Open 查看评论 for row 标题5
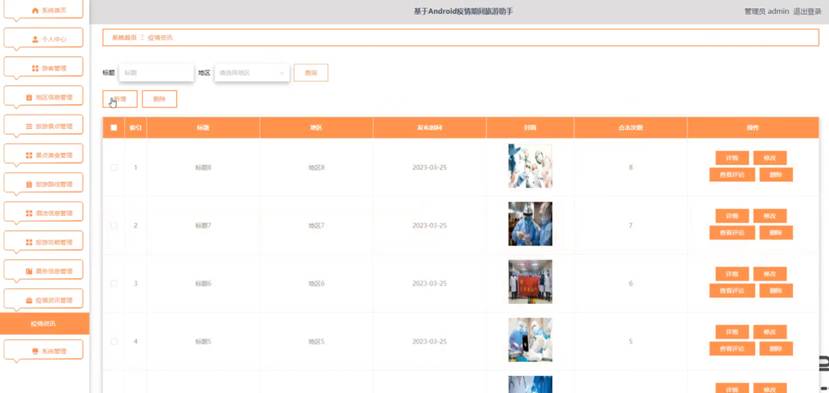This screenshot has height=393, width=829. [732, 349]
